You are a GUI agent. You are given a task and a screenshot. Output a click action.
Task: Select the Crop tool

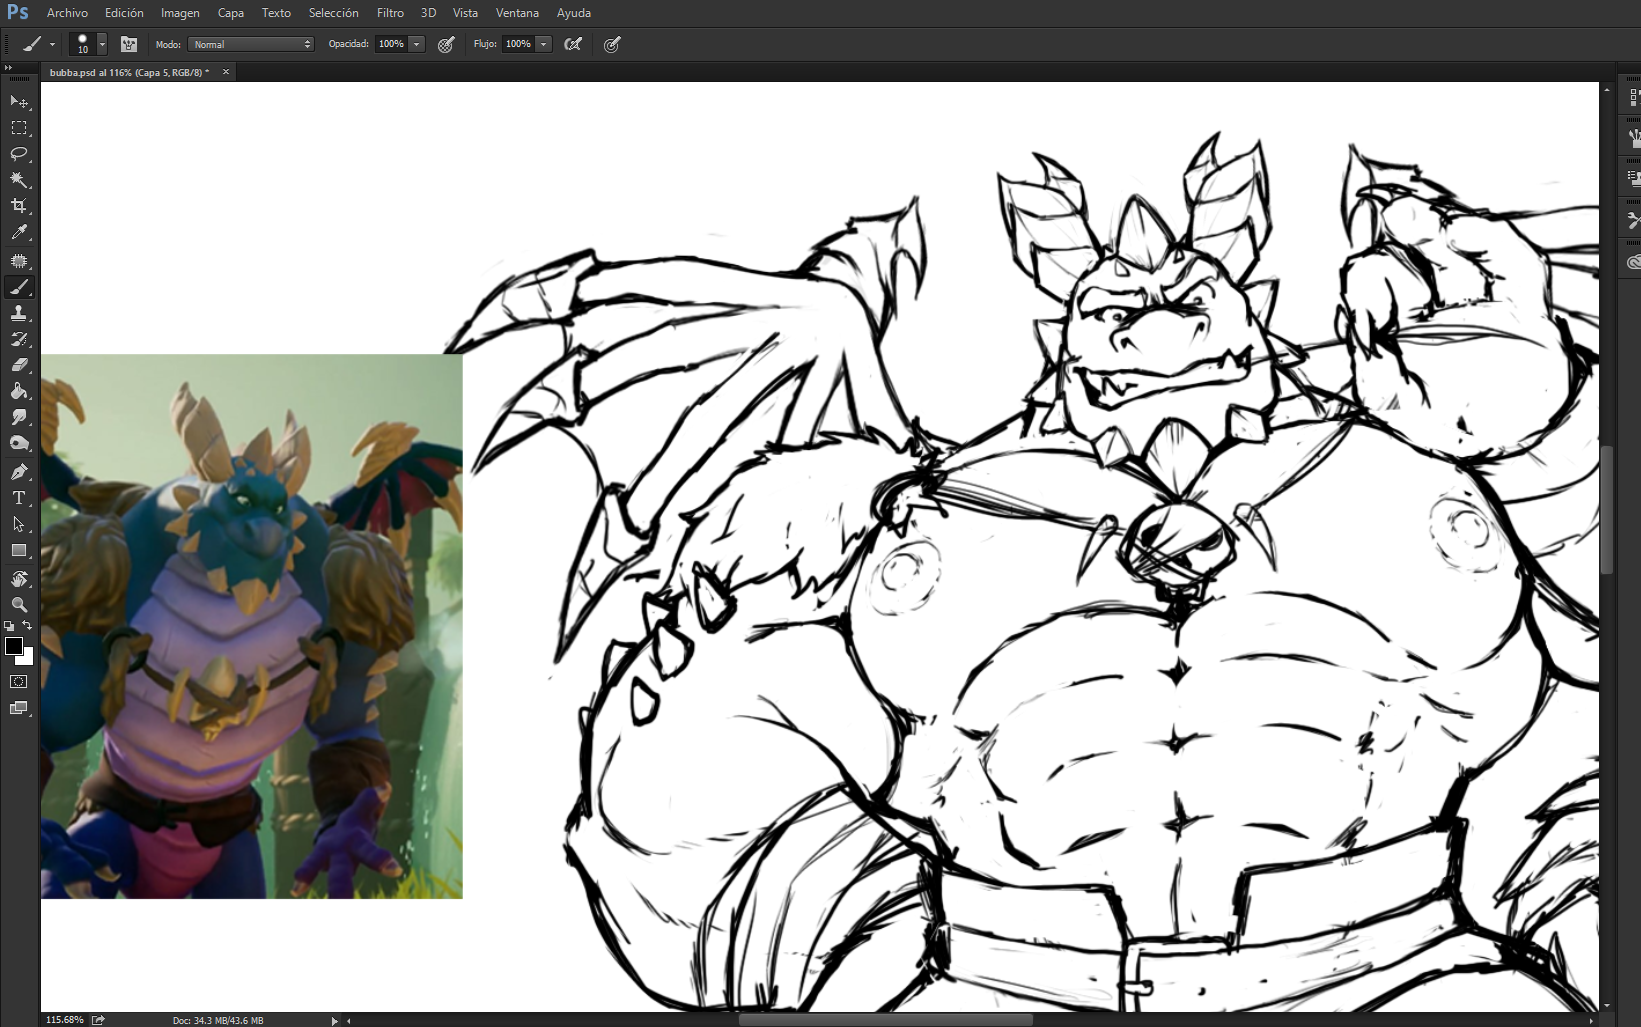tap(19, 206)
